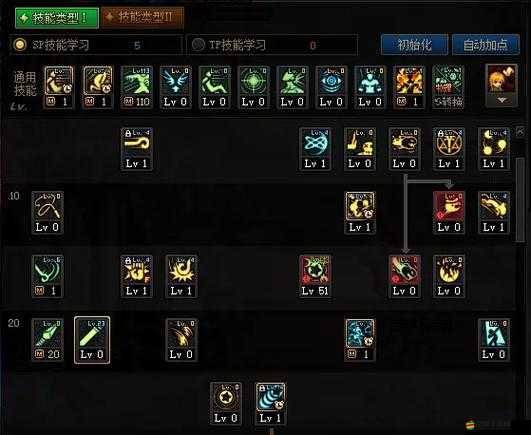Click the 初始化 reset button
This screenshot has width=531, height=435.
pos(415,44)
